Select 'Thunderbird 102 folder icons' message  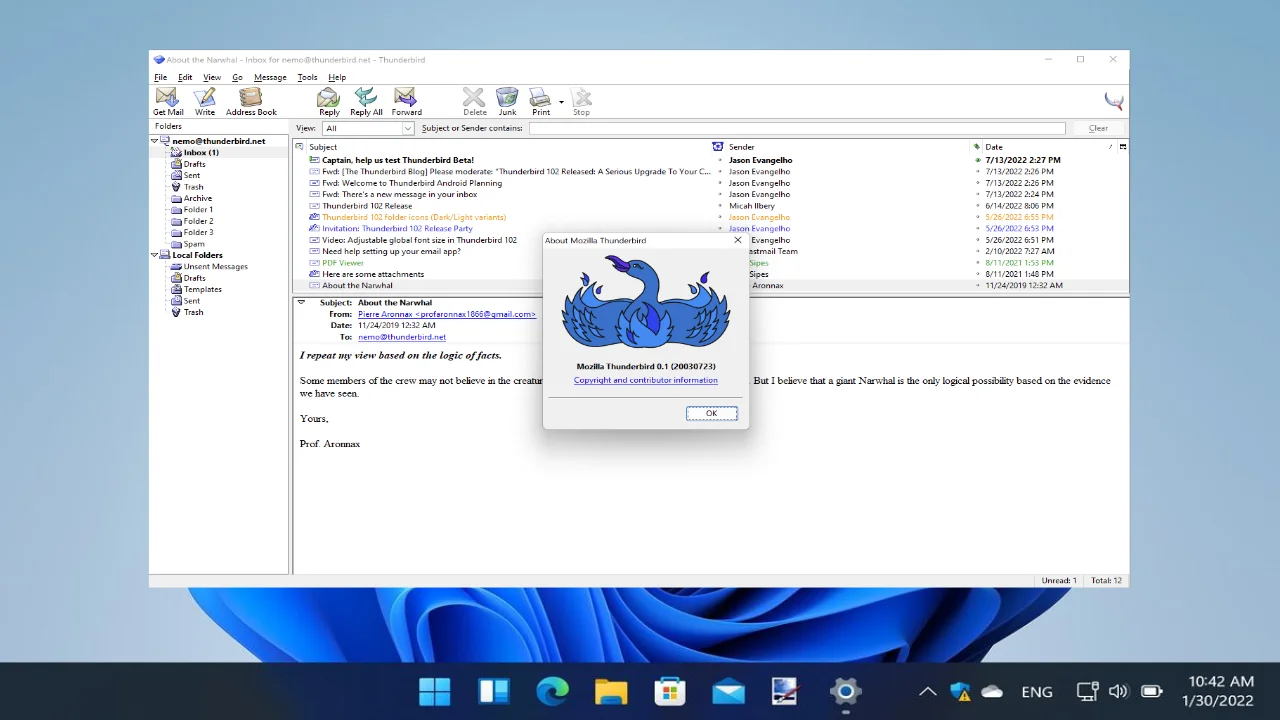pyautogui.click(x=414, y=217)
